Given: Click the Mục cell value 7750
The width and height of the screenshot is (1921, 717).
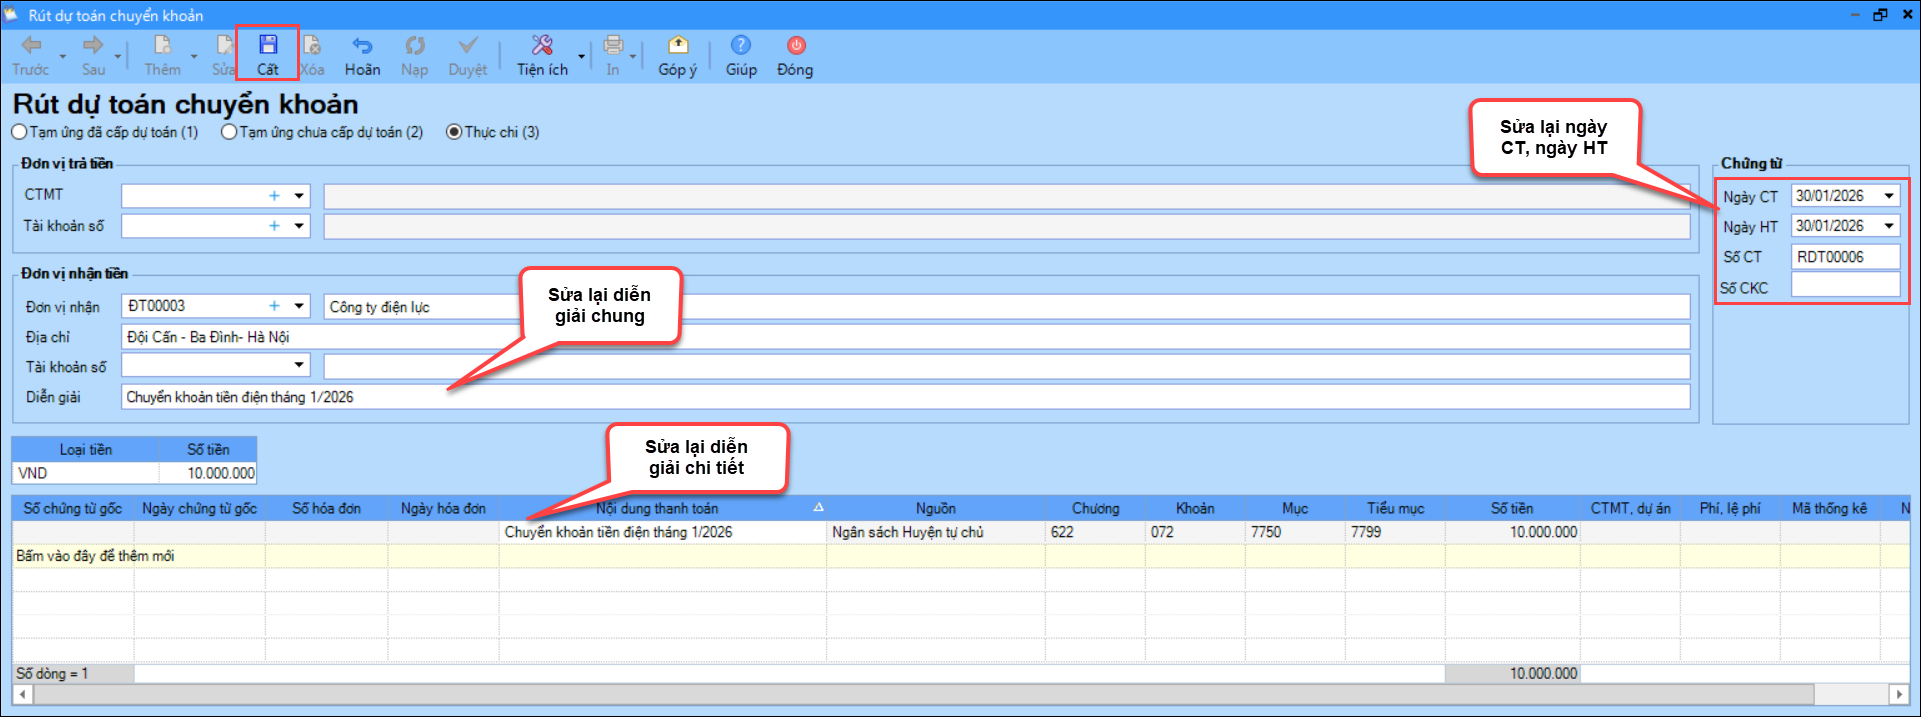Looking at the screenshot, I should pyautogui.click(x=1296, y=532).
